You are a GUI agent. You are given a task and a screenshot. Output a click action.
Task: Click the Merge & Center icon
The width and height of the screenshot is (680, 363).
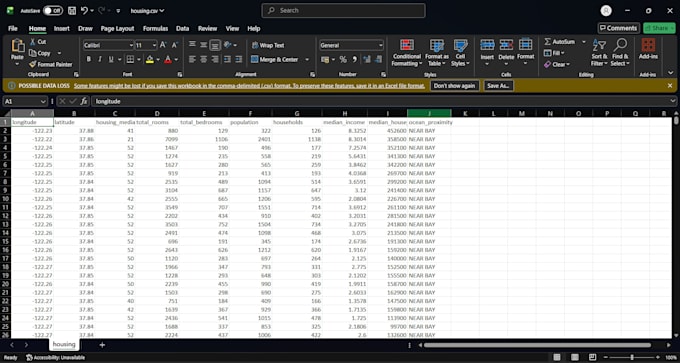255,59
